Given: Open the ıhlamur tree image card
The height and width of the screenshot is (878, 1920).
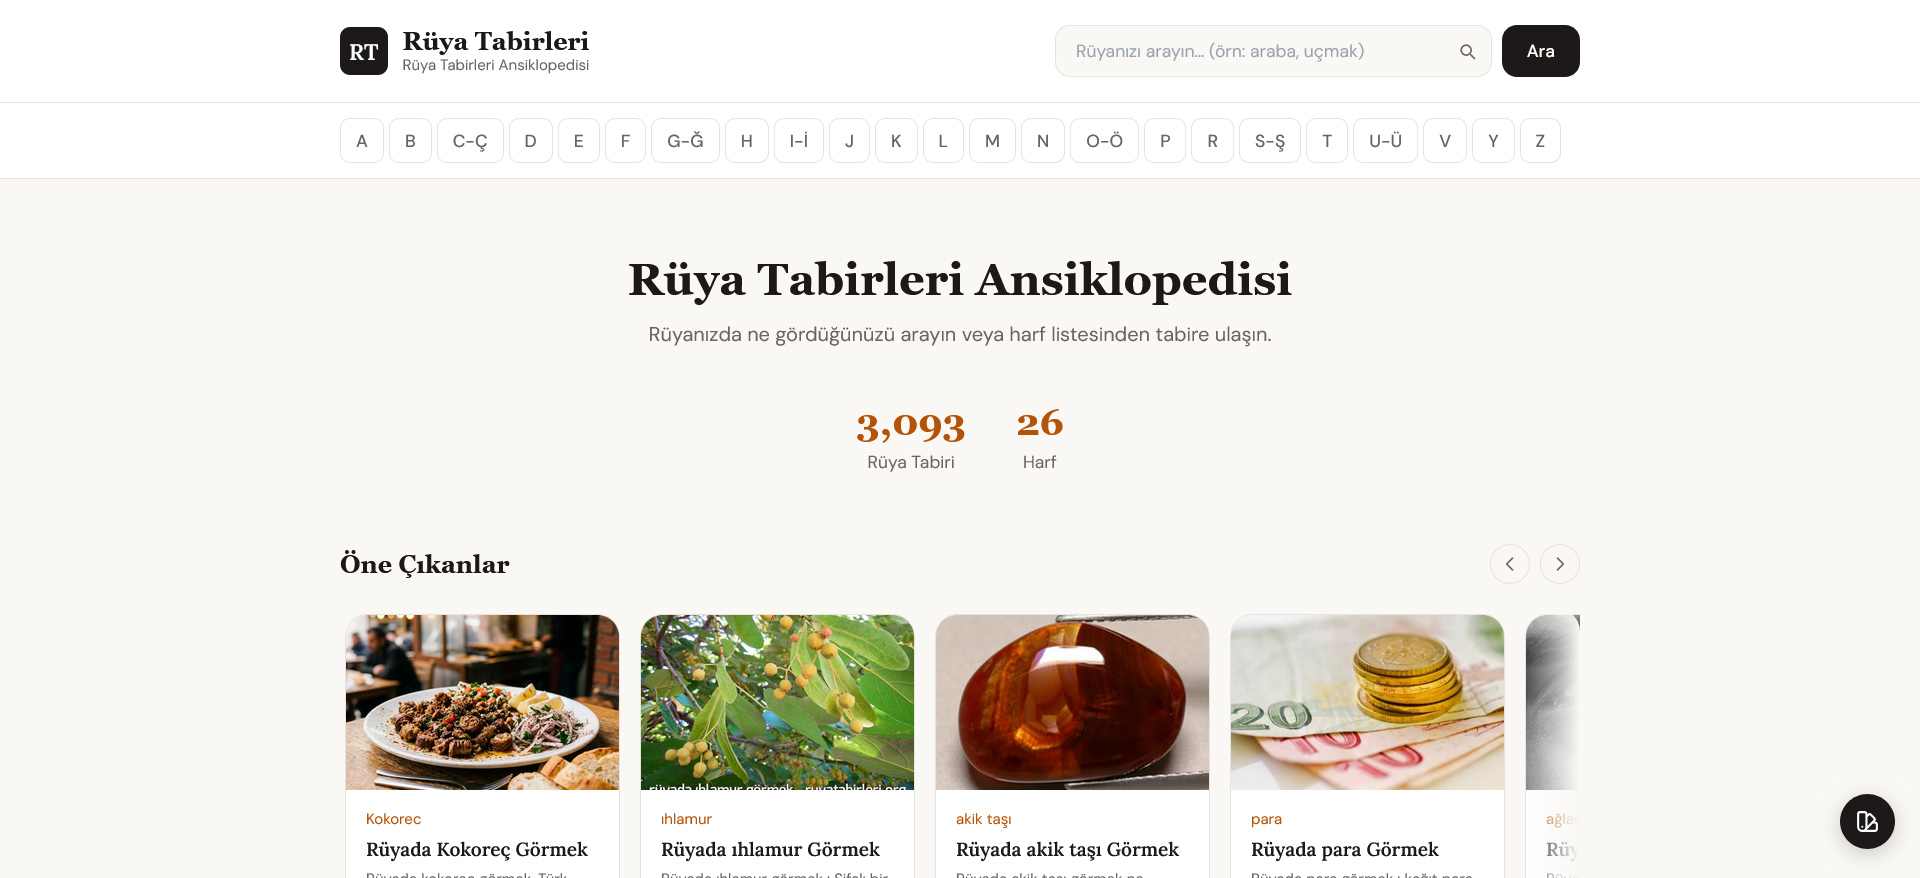Looking at the screenshot, I should pyautogui.click(x=777, y=702).
